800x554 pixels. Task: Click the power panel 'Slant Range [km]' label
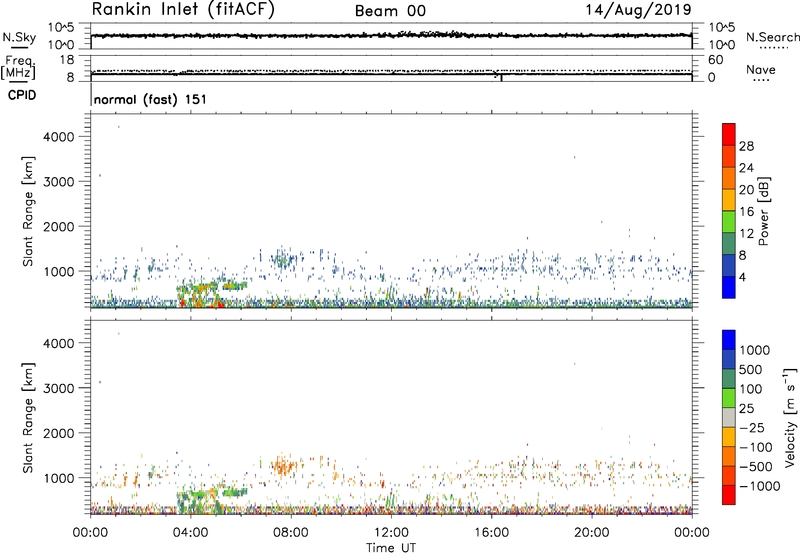28,211
